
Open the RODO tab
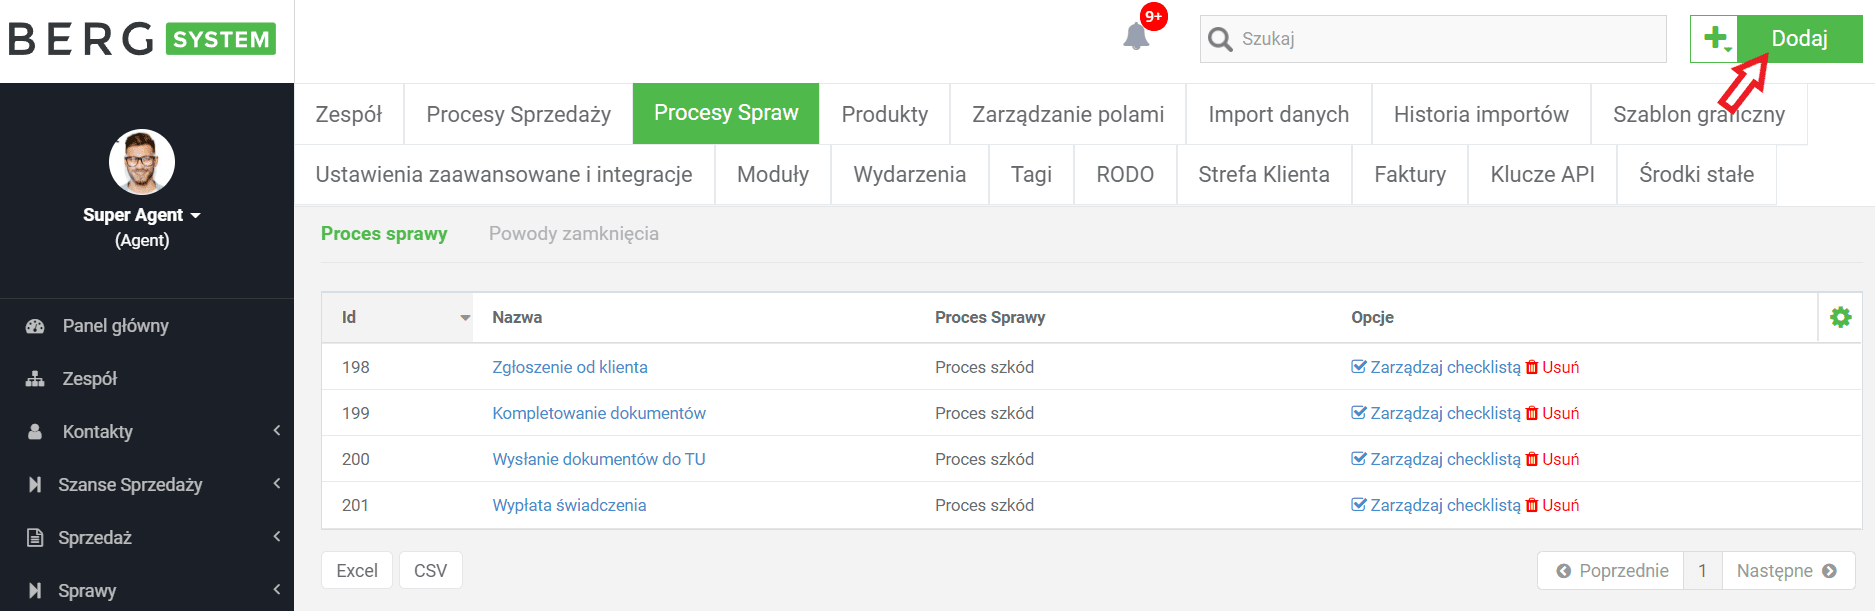pos(1125,174)
